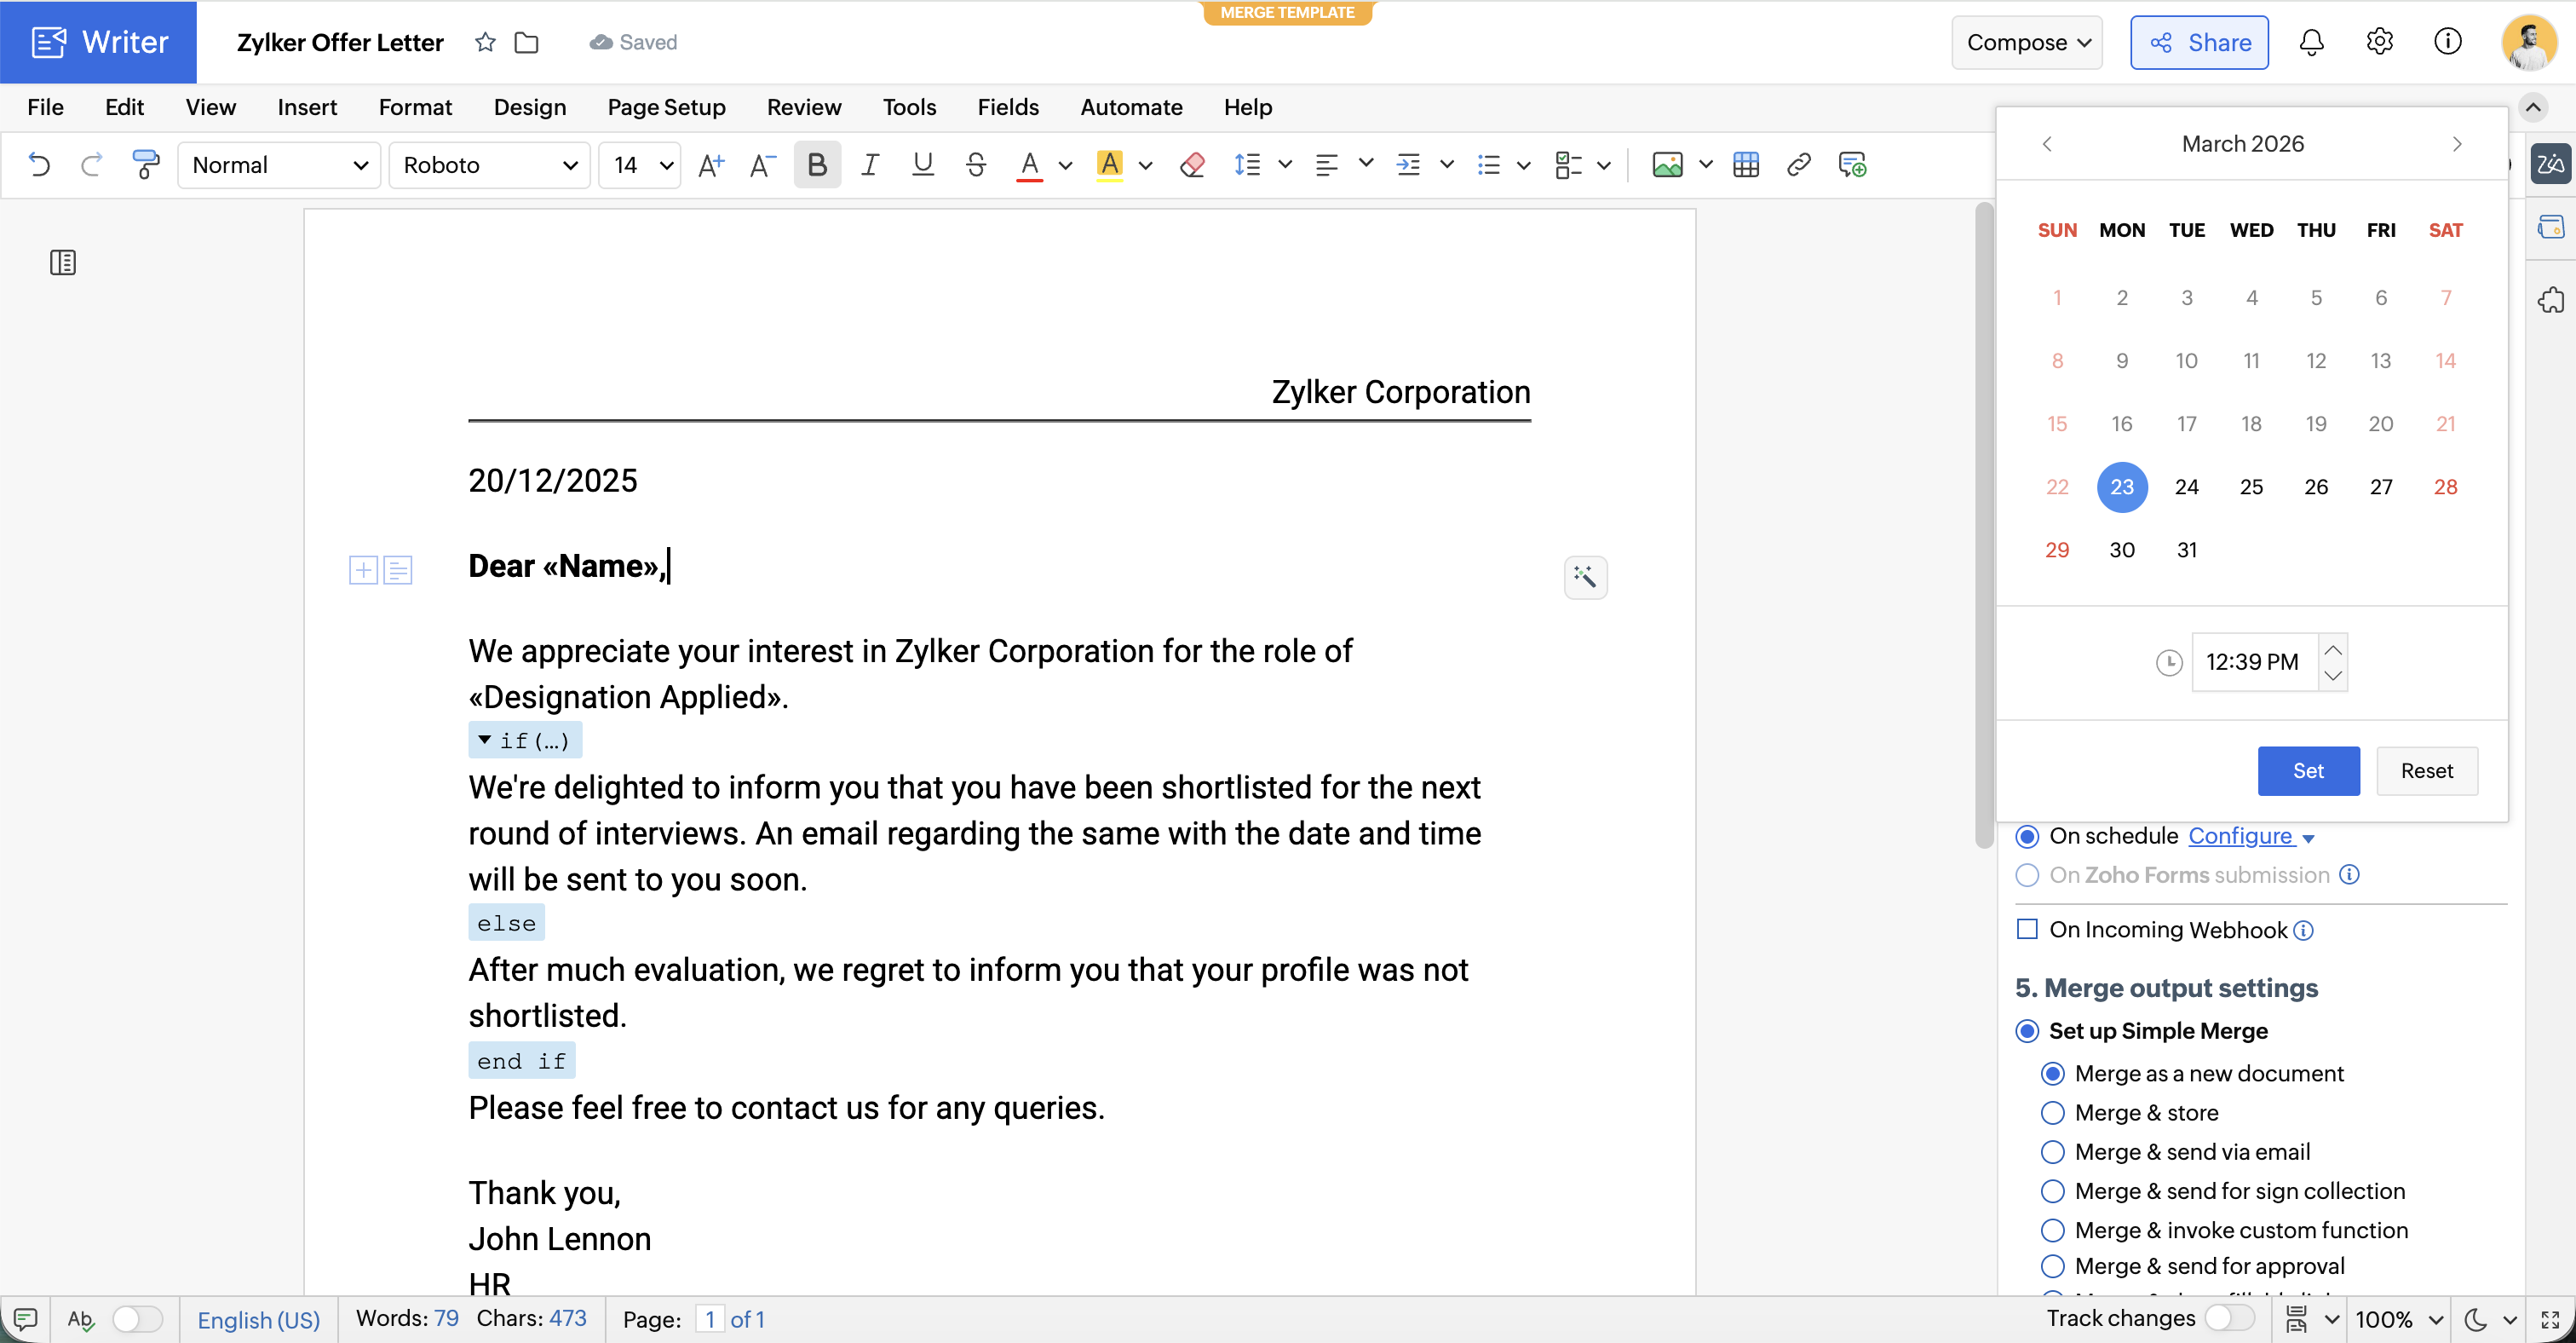Click the insert table icon
2576x1343 pixels.
coord(1746,164)
